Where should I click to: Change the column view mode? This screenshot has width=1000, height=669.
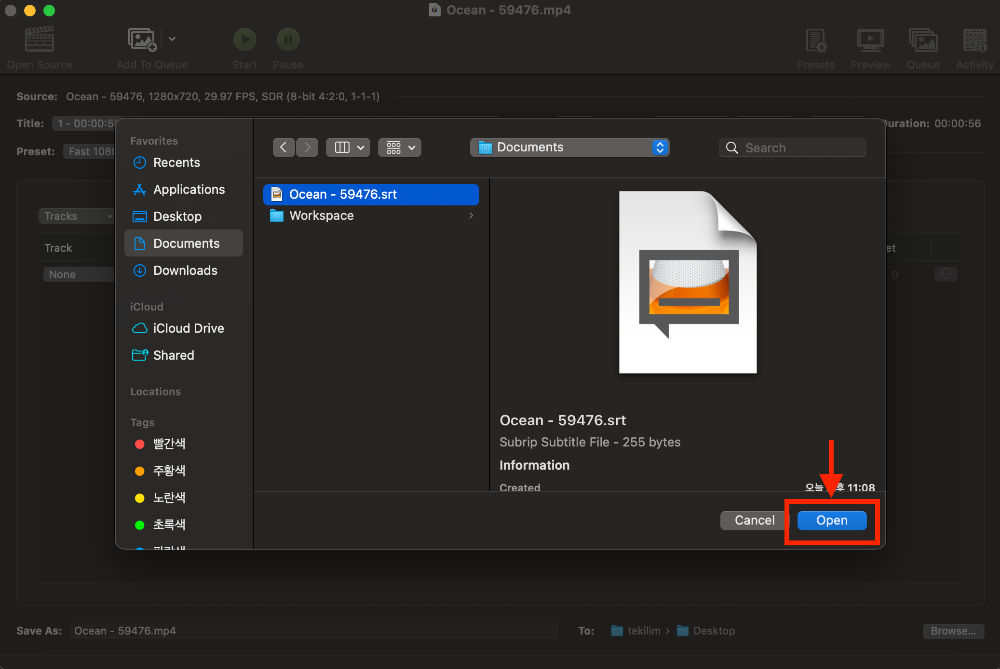point(348,147)
